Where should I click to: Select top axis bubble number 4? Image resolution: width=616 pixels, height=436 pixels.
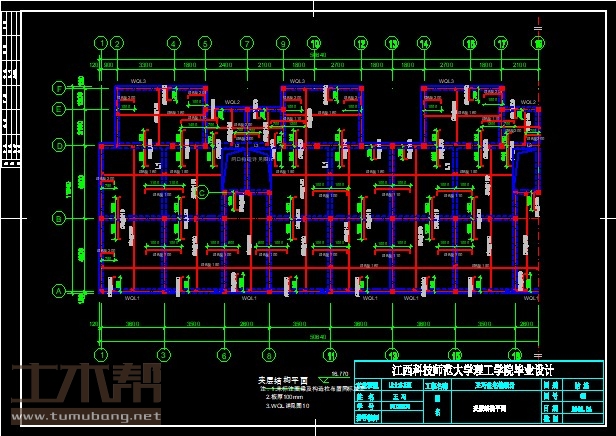pyautogui.click(x=173, y=43)
